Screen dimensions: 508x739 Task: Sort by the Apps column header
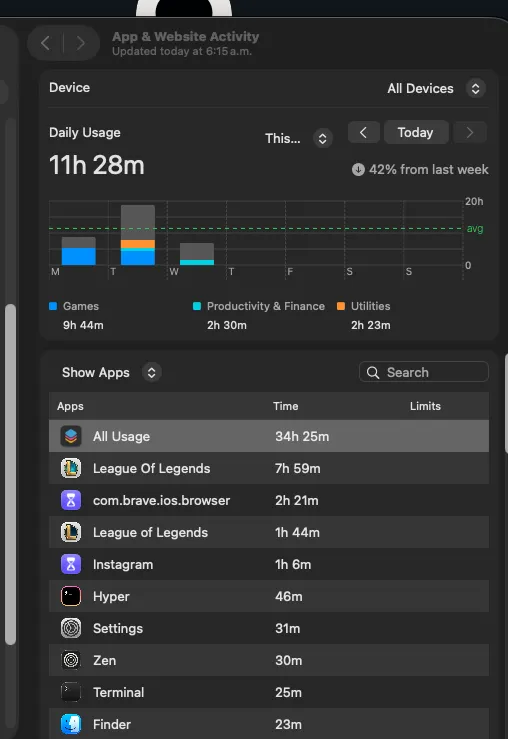[x=70, y=406]
